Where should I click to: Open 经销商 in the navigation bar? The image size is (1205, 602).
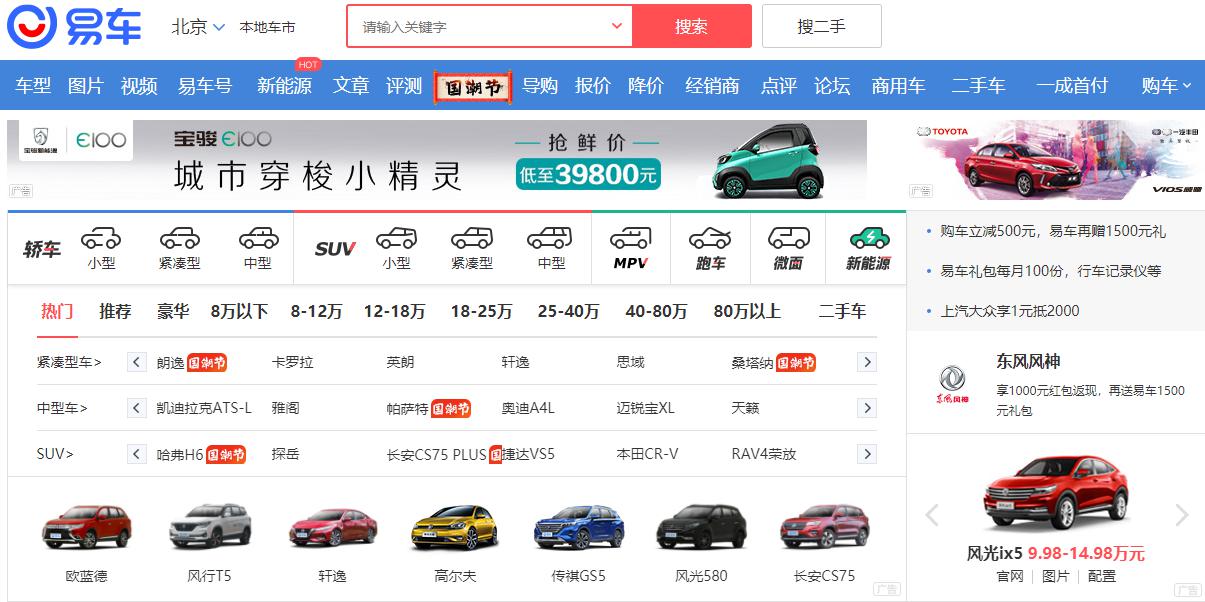pyautogui.click(x=712, y=86)
